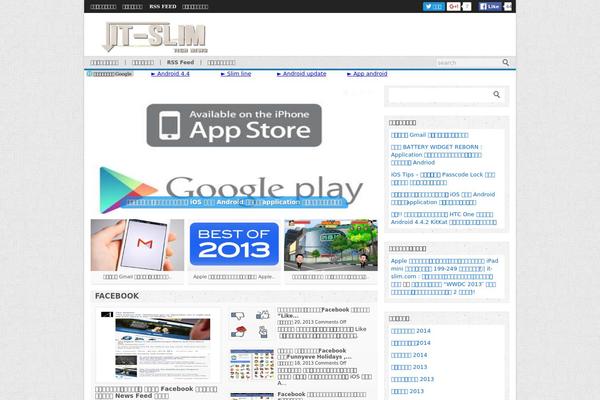Focus the search field in navigation bar

coord(468,62)
